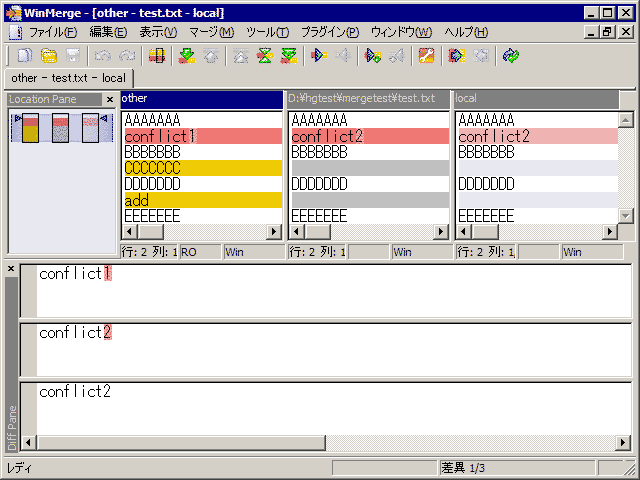
Task: Jump to the Next Difference icon
Action: 187,56
